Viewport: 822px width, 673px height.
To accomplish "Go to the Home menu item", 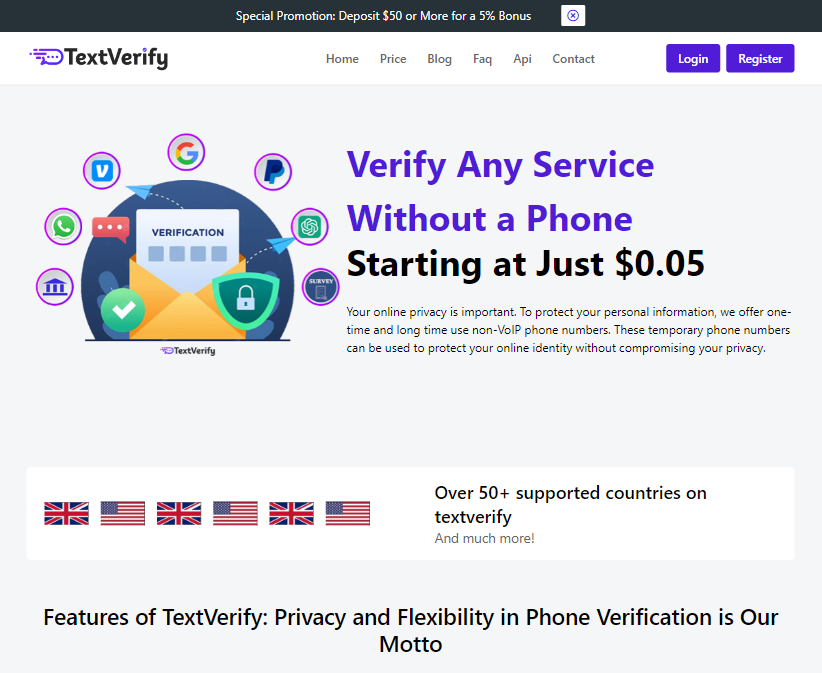I will (x=342, y=59).
